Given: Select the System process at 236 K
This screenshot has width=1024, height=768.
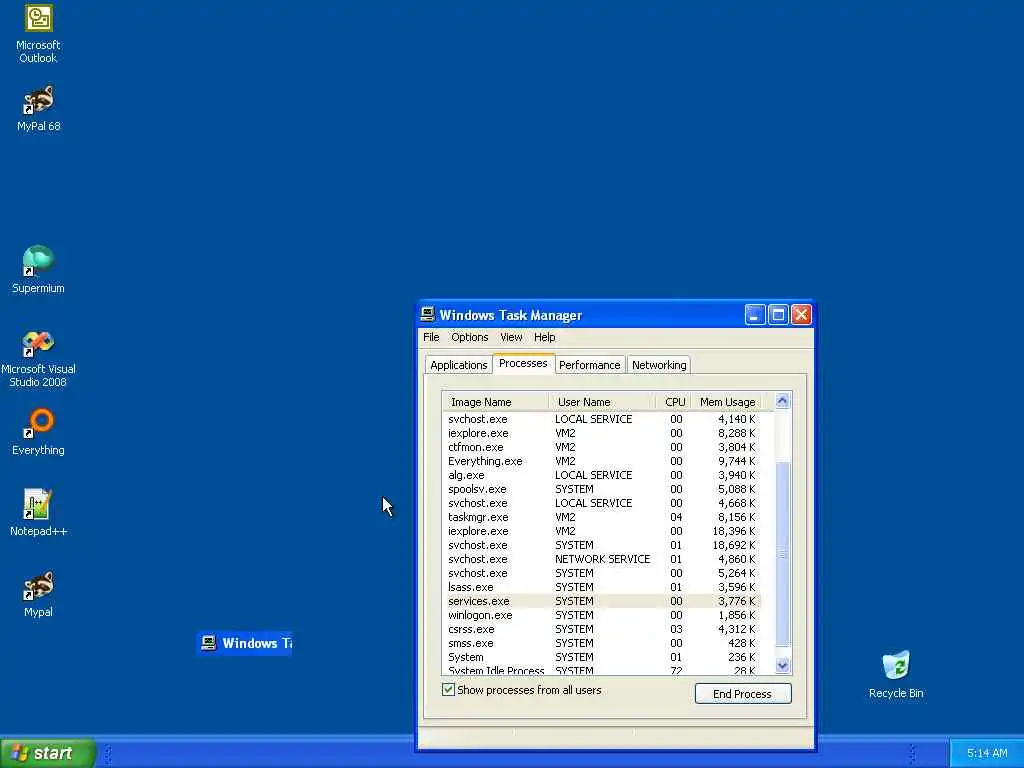Looking at the screenshot, I should point(601,657).
